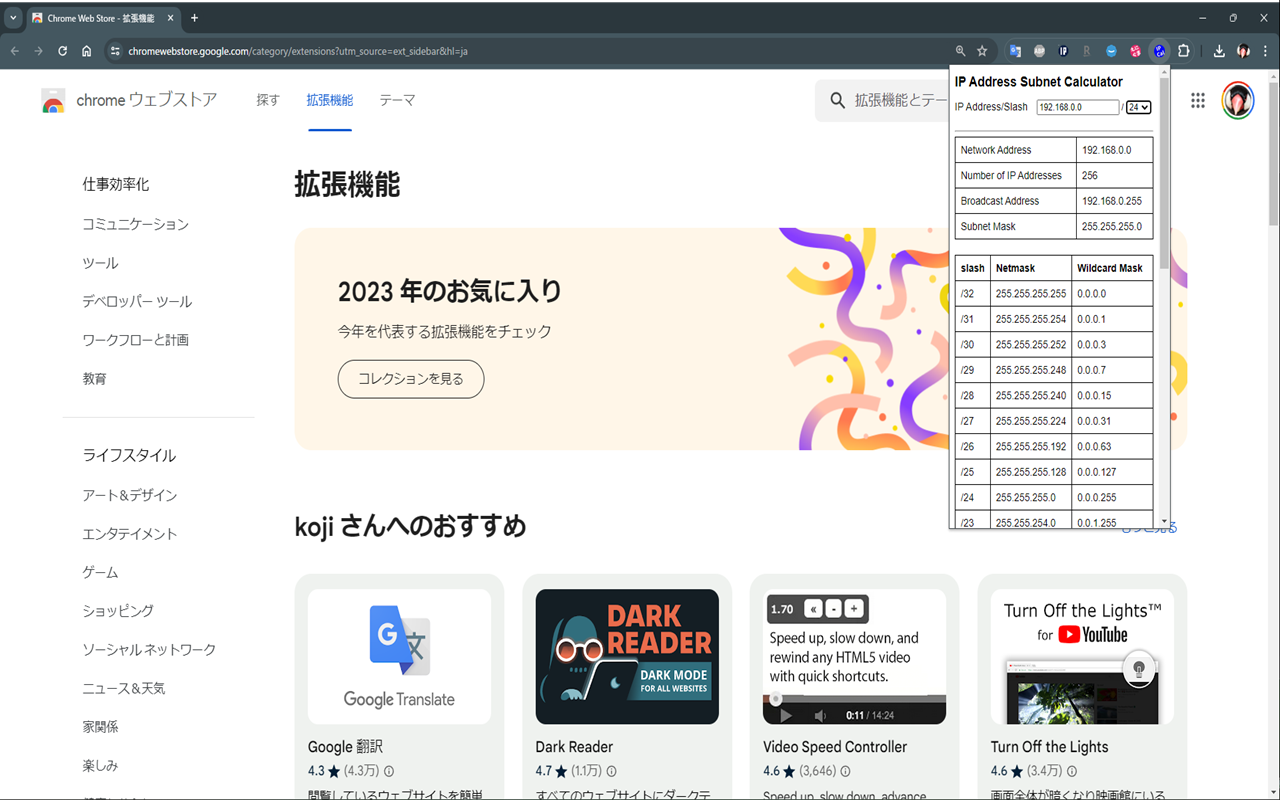Image resolution: width=1280 pixels, height=800 pixels.
Task: Open the Google apps grid
Action: click(x=1198, y=100)
